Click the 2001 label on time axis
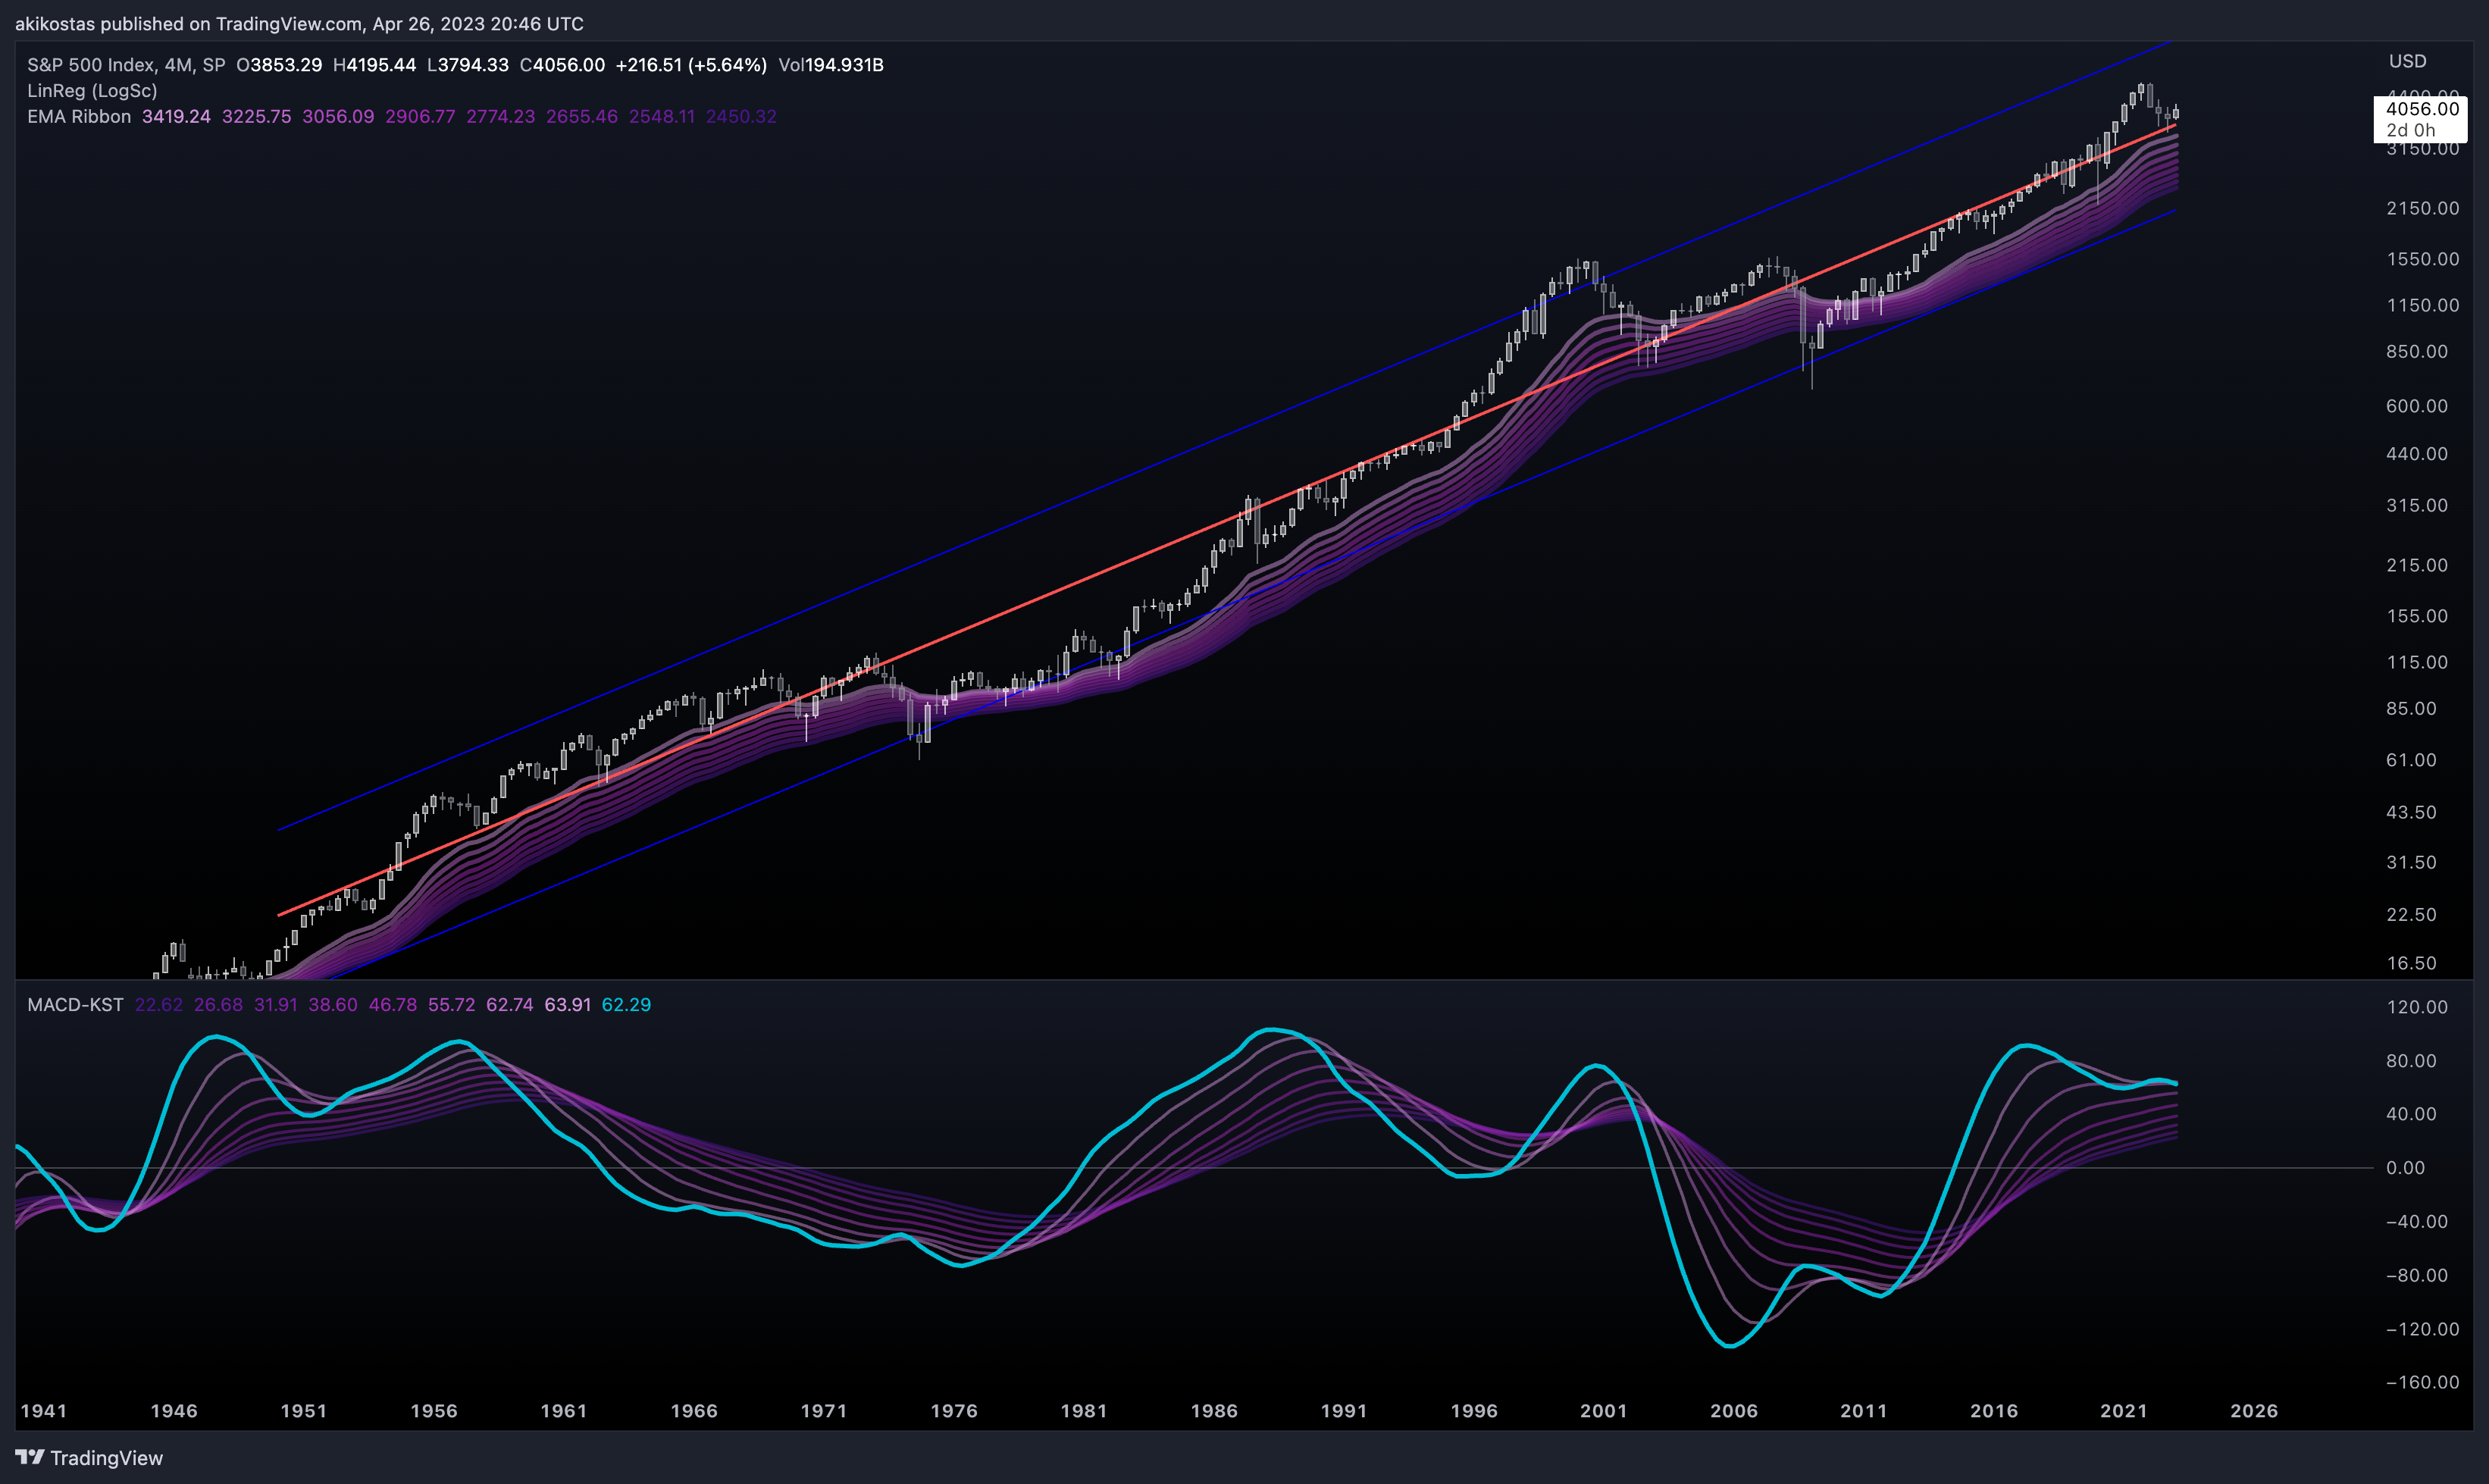This screenshot has height=1484, width=2489. [1604, 1411]
